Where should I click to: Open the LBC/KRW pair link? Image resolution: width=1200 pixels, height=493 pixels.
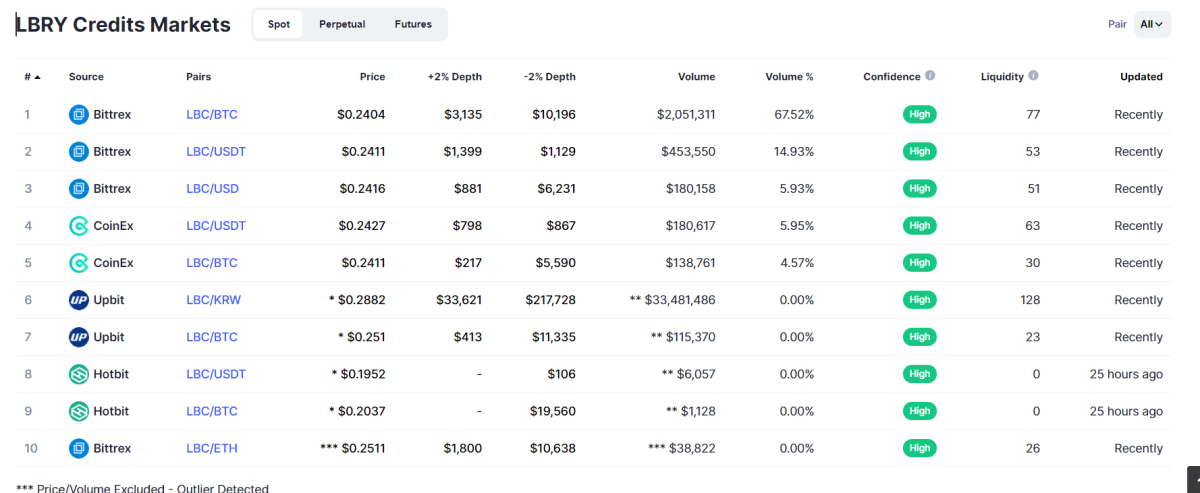point(212,300)
